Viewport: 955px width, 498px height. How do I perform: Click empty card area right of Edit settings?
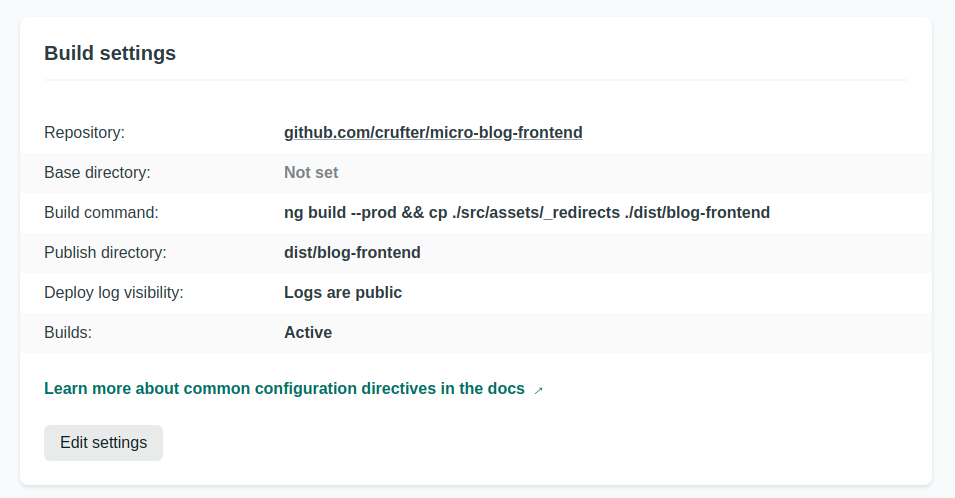550,443
